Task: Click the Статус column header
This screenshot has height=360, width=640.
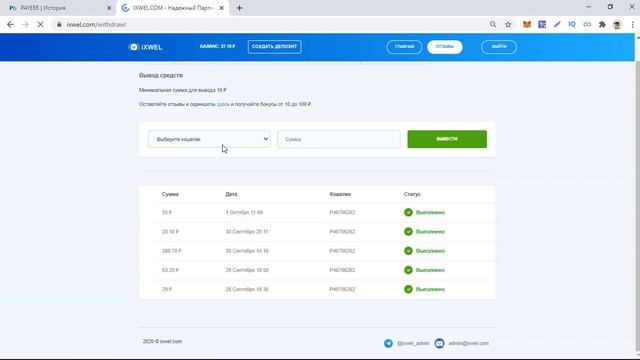Action: pos(412,194)
